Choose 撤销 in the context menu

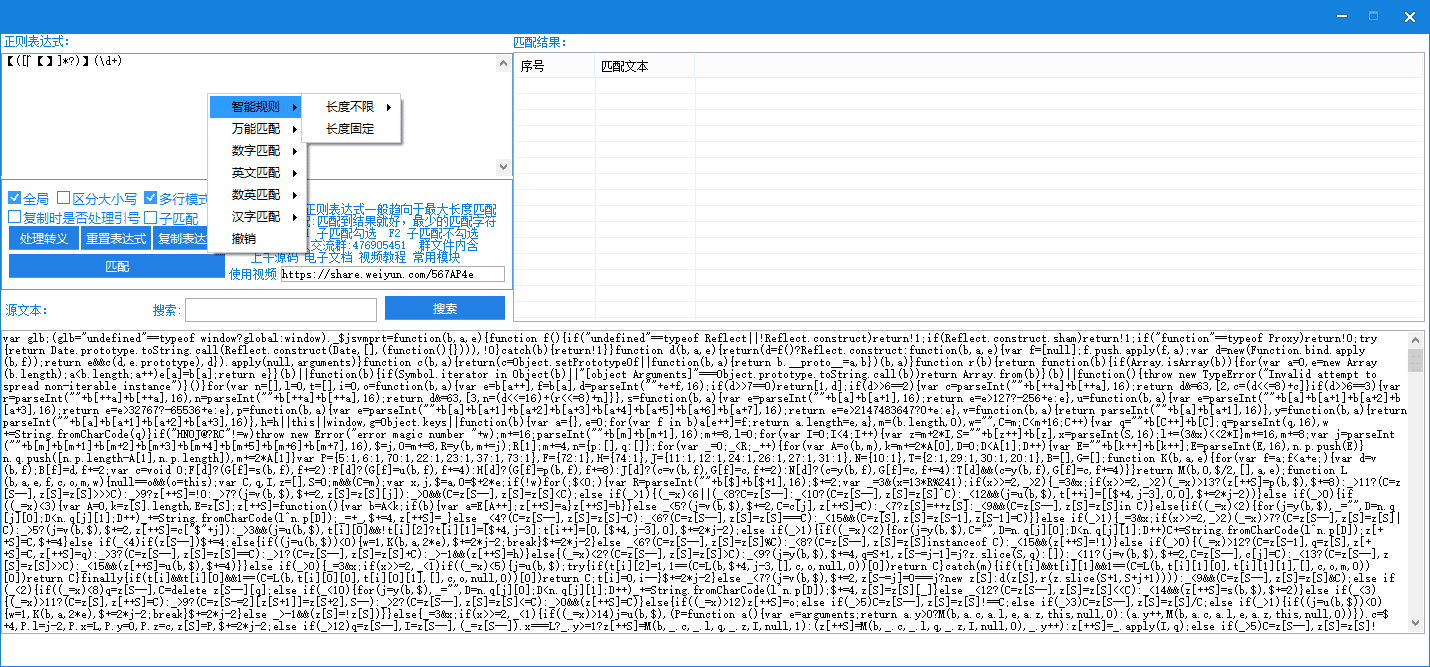tap(244, 239)
